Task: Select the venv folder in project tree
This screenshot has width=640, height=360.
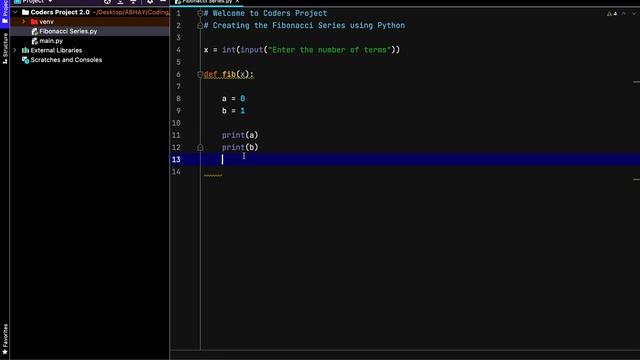Action: [x=47, y=22]
